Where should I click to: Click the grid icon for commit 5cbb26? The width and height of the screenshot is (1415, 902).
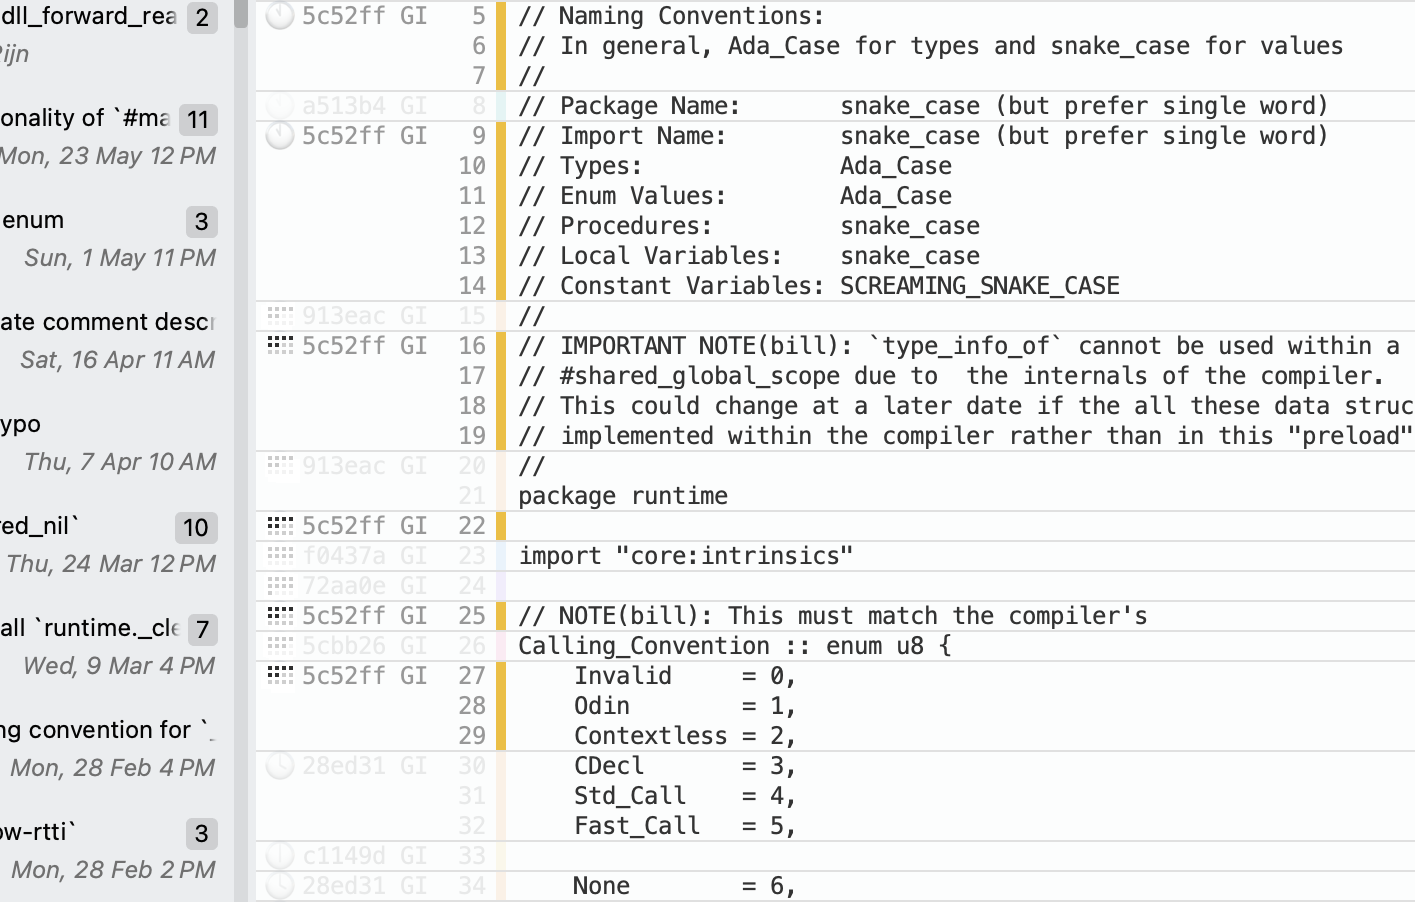click(x=278, y=645)
